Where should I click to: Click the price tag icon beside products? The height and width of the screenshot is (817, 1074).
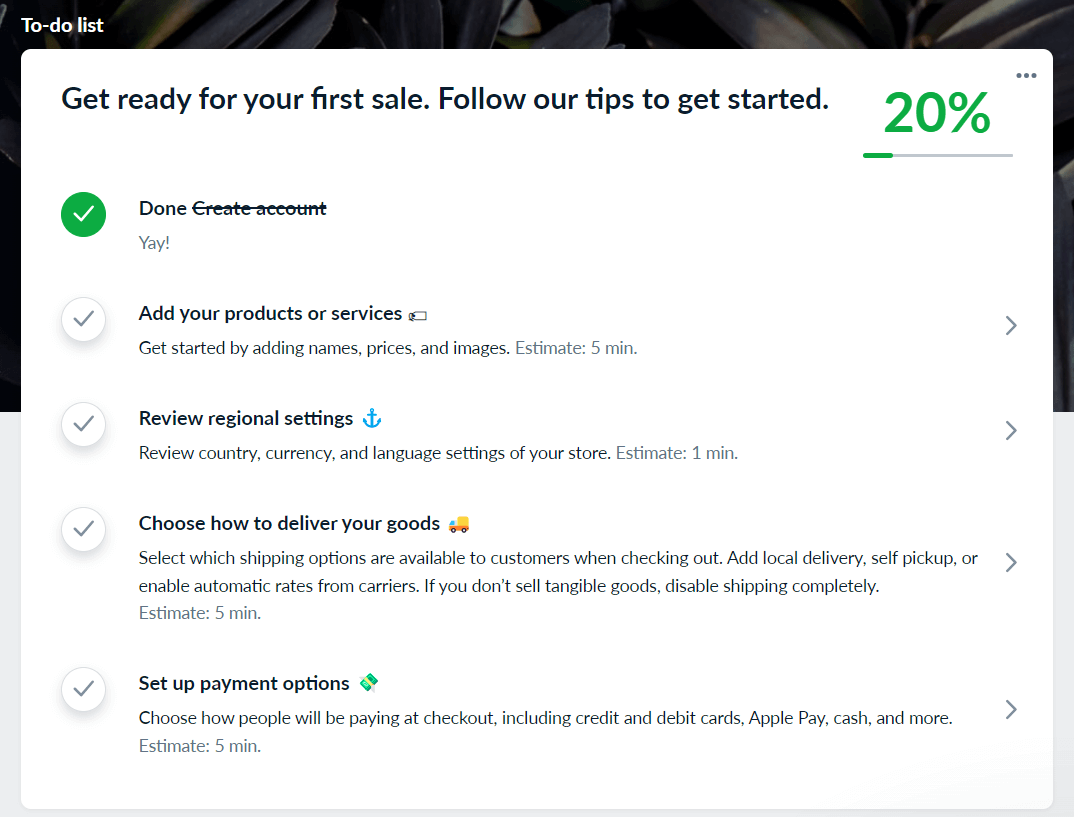(418, 315)
